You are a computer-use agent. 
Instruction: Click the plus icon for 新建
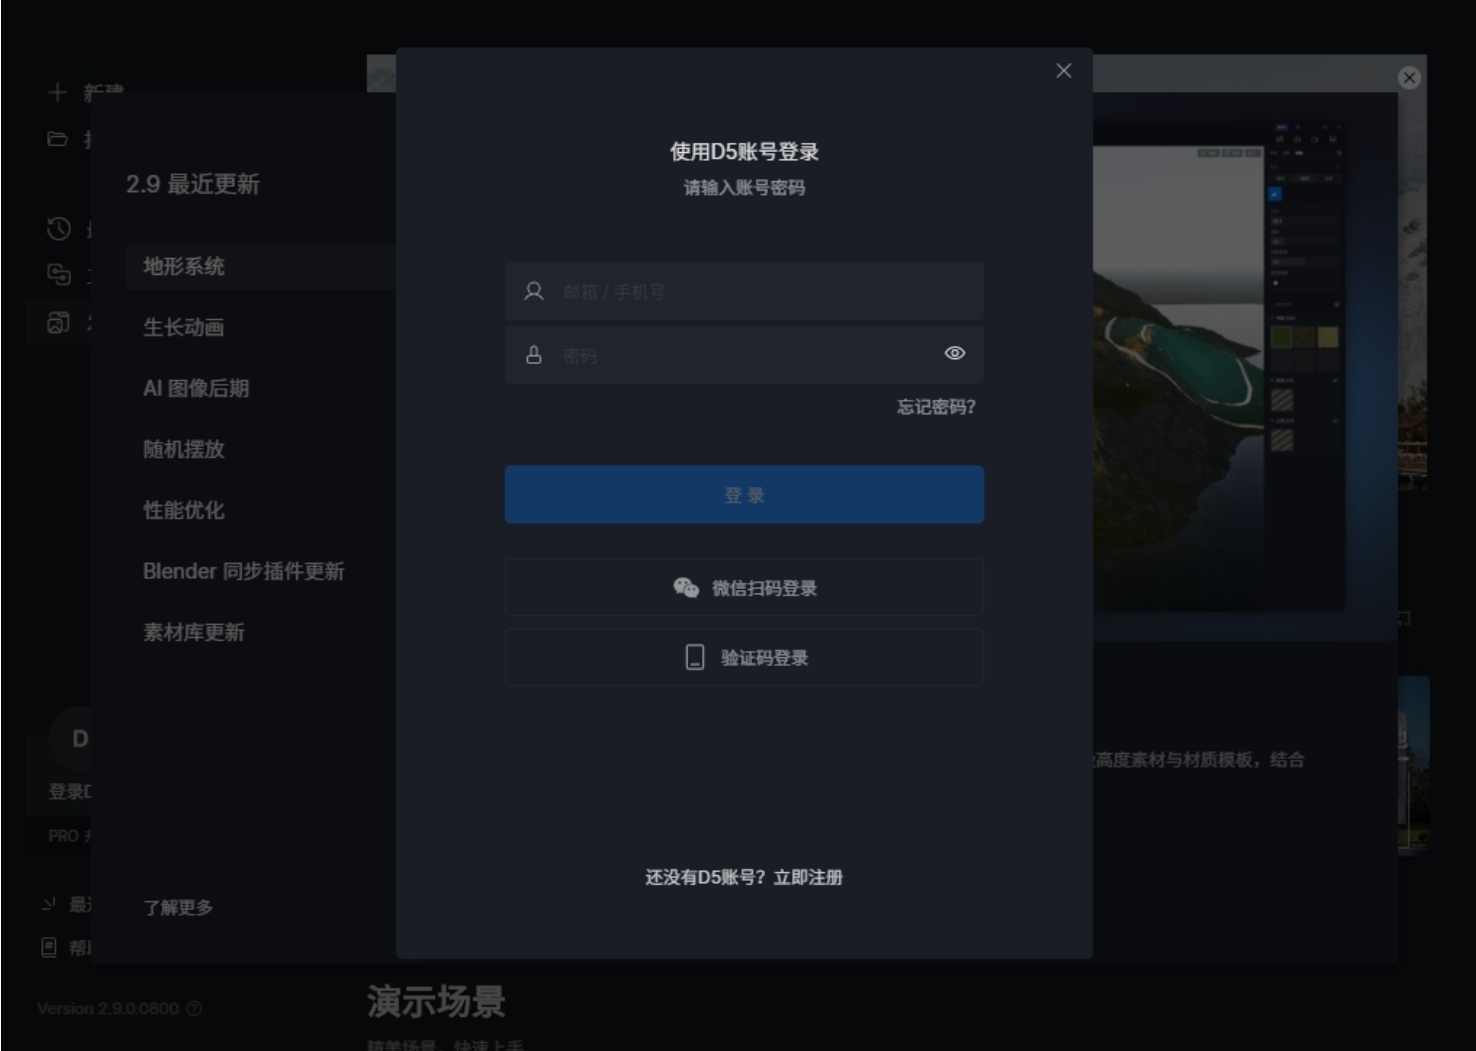[x=57, y=92]
